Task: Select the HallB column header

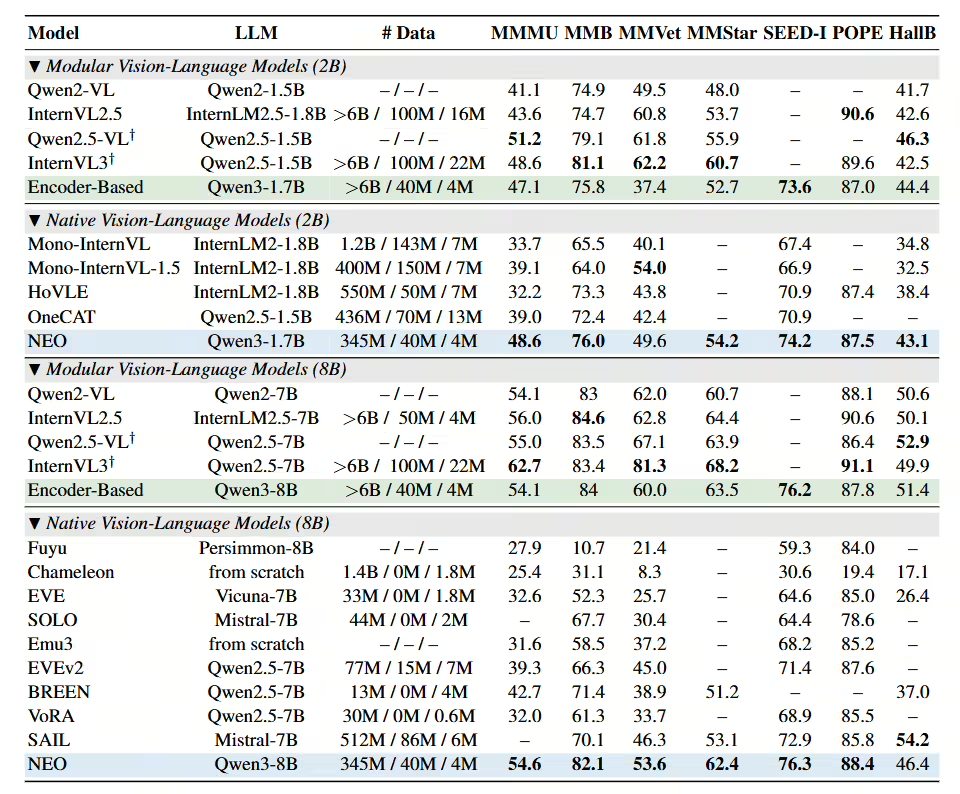Action: pyautogui.click(x=913, y=32)
